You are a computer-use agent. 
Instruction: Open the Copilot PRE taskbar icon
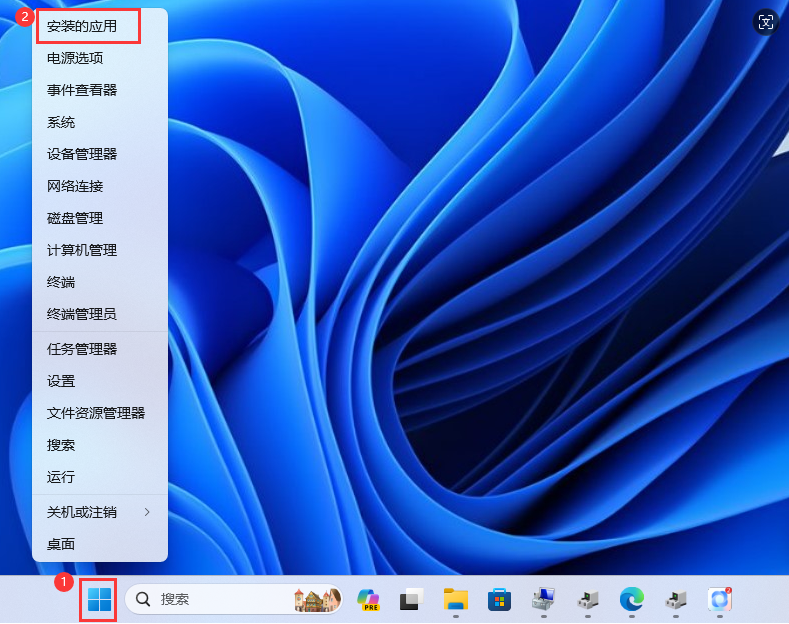(368, 599)
